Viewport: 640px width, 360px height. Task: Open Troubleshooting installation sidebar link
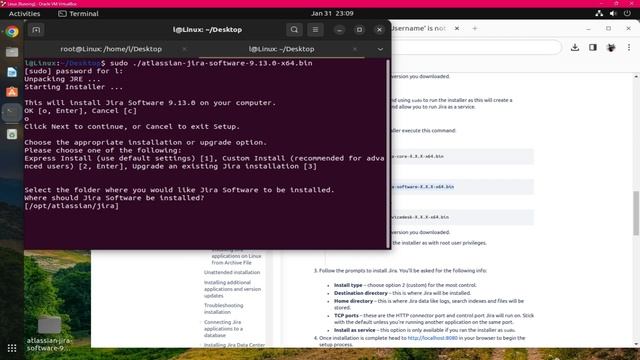click(x=223, y=309)
